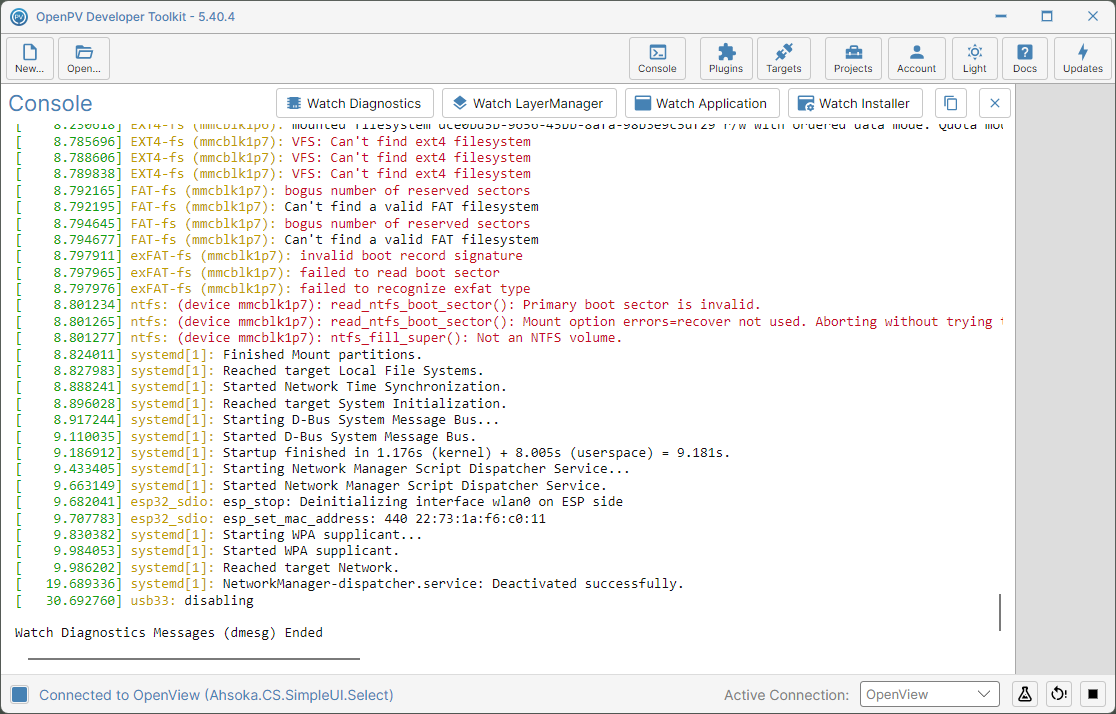Start Watch Application
The image size is (1116, 714).
(702, 103)
